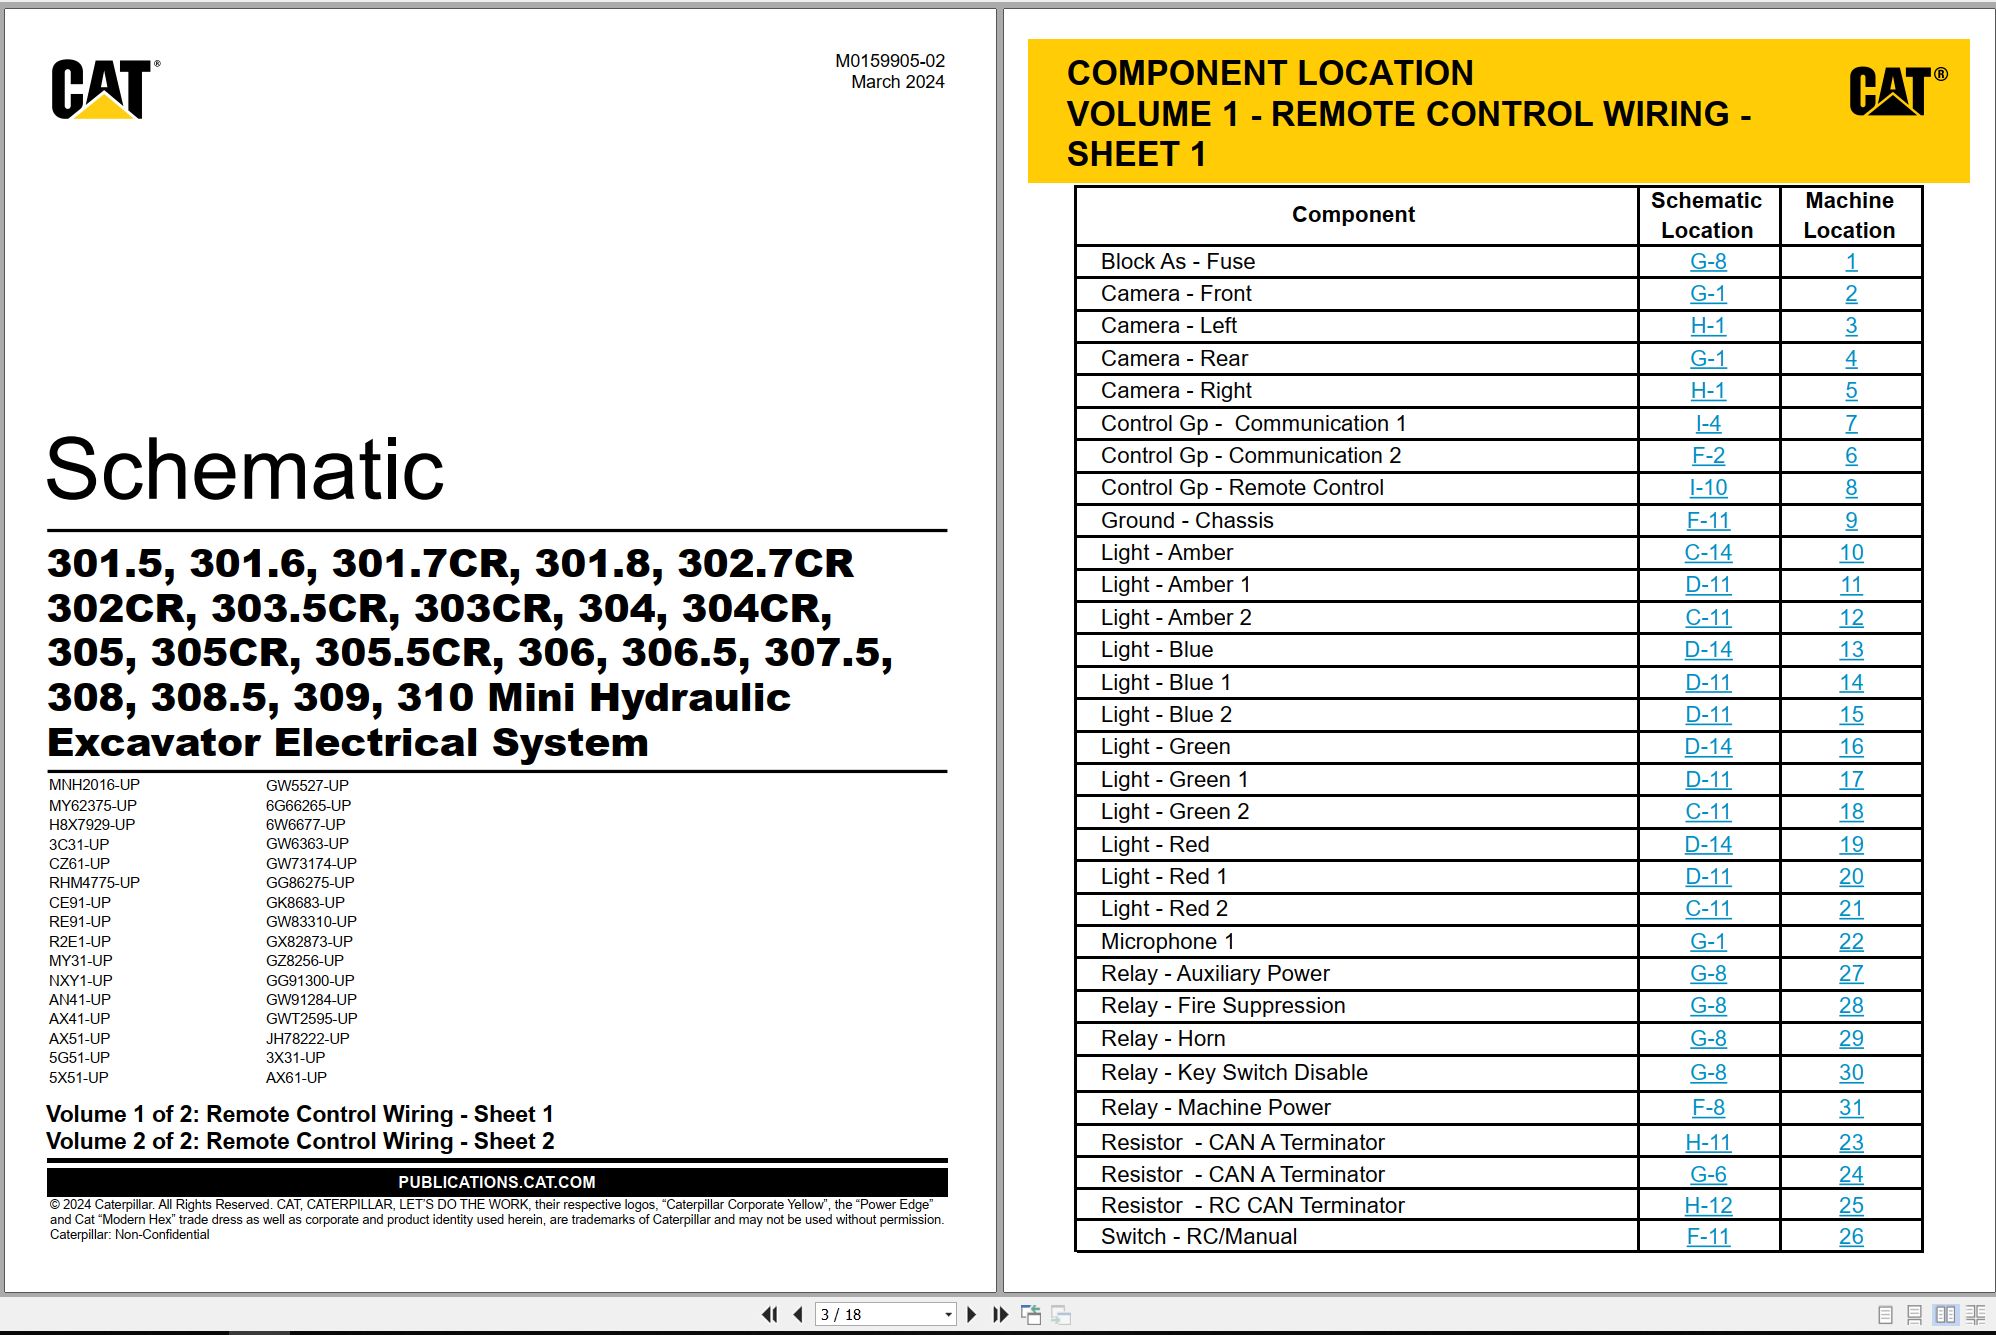Screen dimensions: 1996x1335
Task: Open schematic link H-1 for Camera - Left
Action: [x=1708, y=325]
